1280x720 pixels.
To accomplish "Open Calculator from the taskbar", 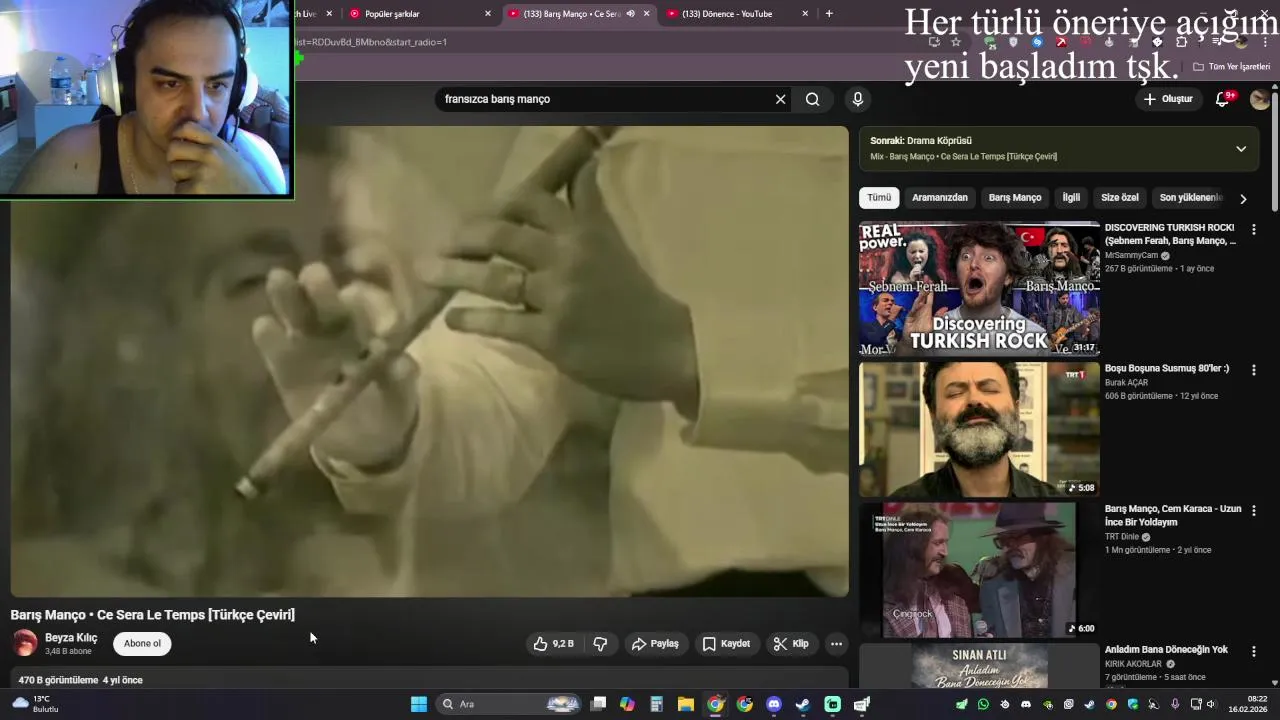I will pos(656,704).
